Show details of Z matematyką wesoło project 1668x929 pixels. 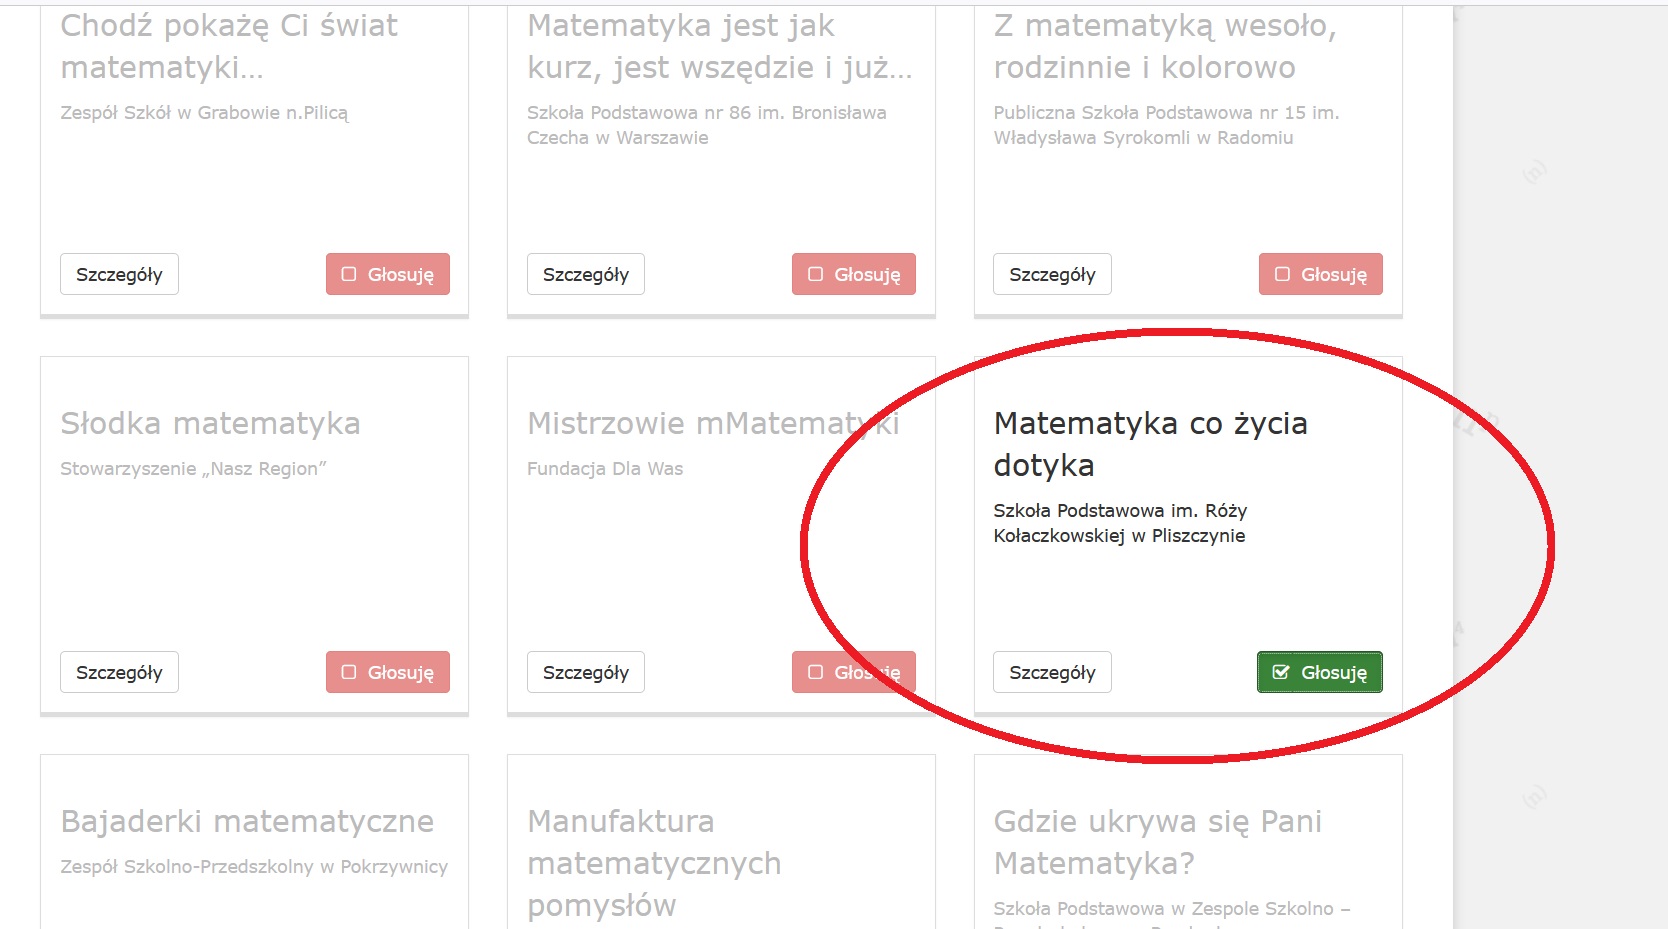click(1052, 274)
